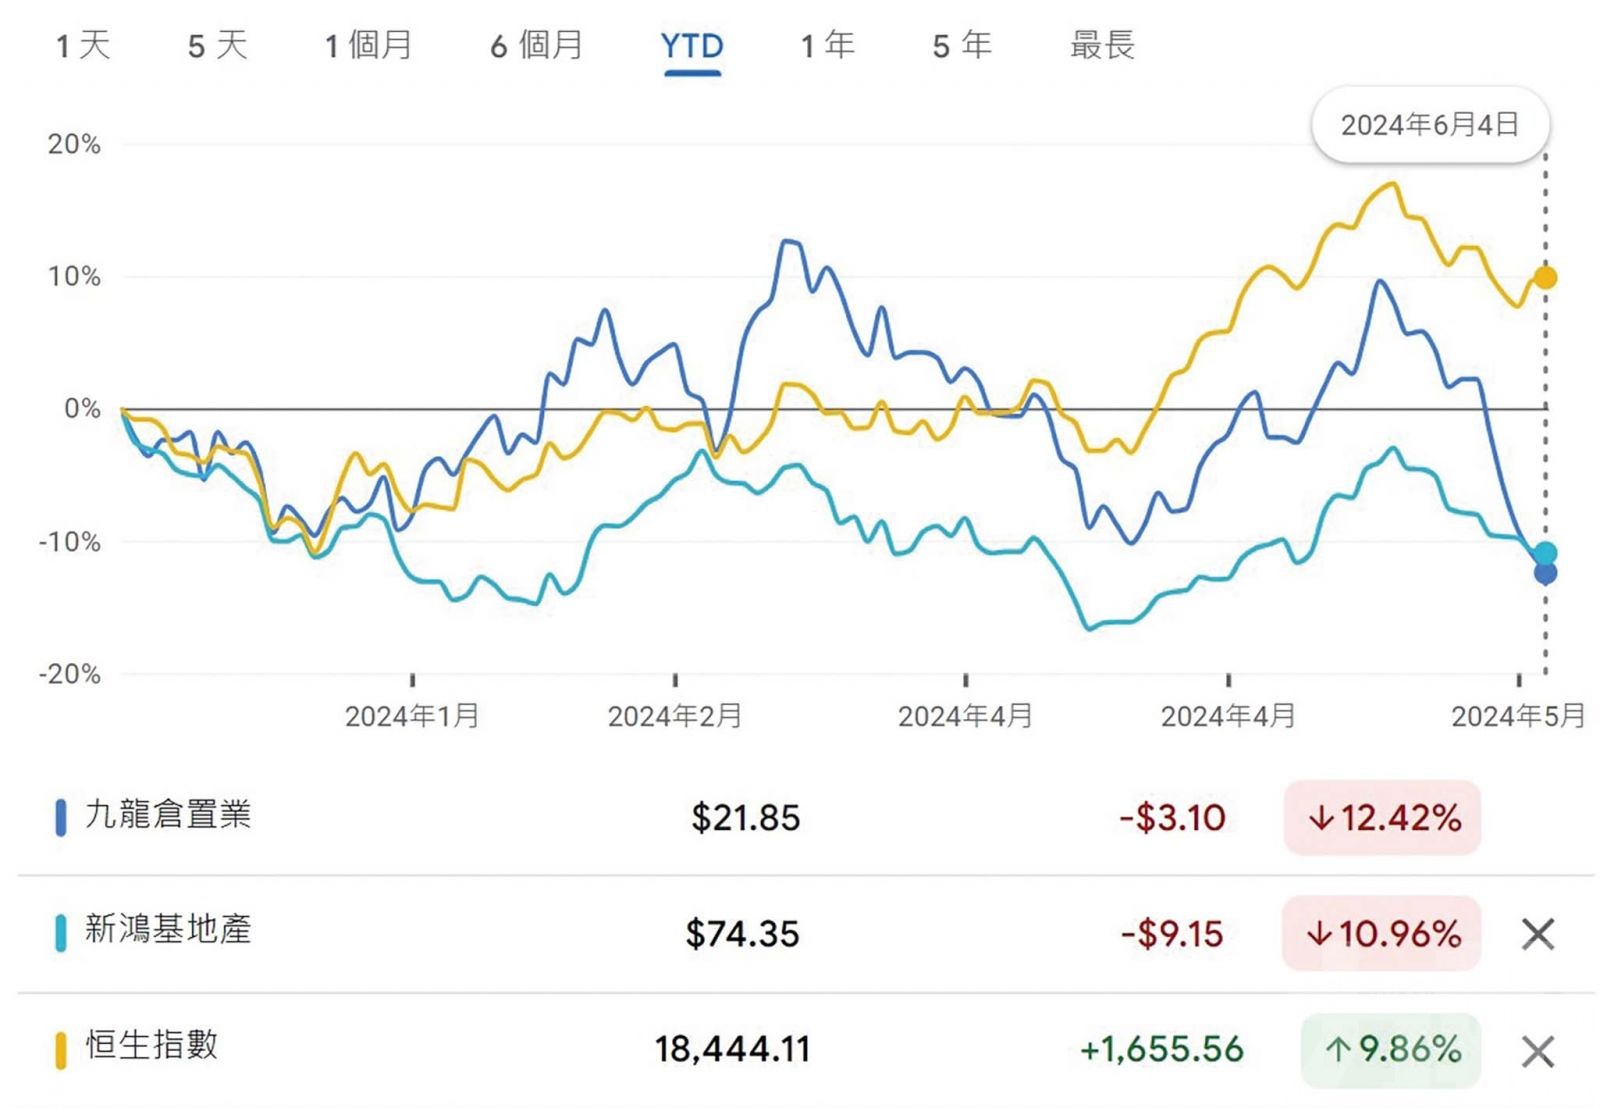
Task: Select the 最長 maximum range tab
Action: (x=1102, y=45)
